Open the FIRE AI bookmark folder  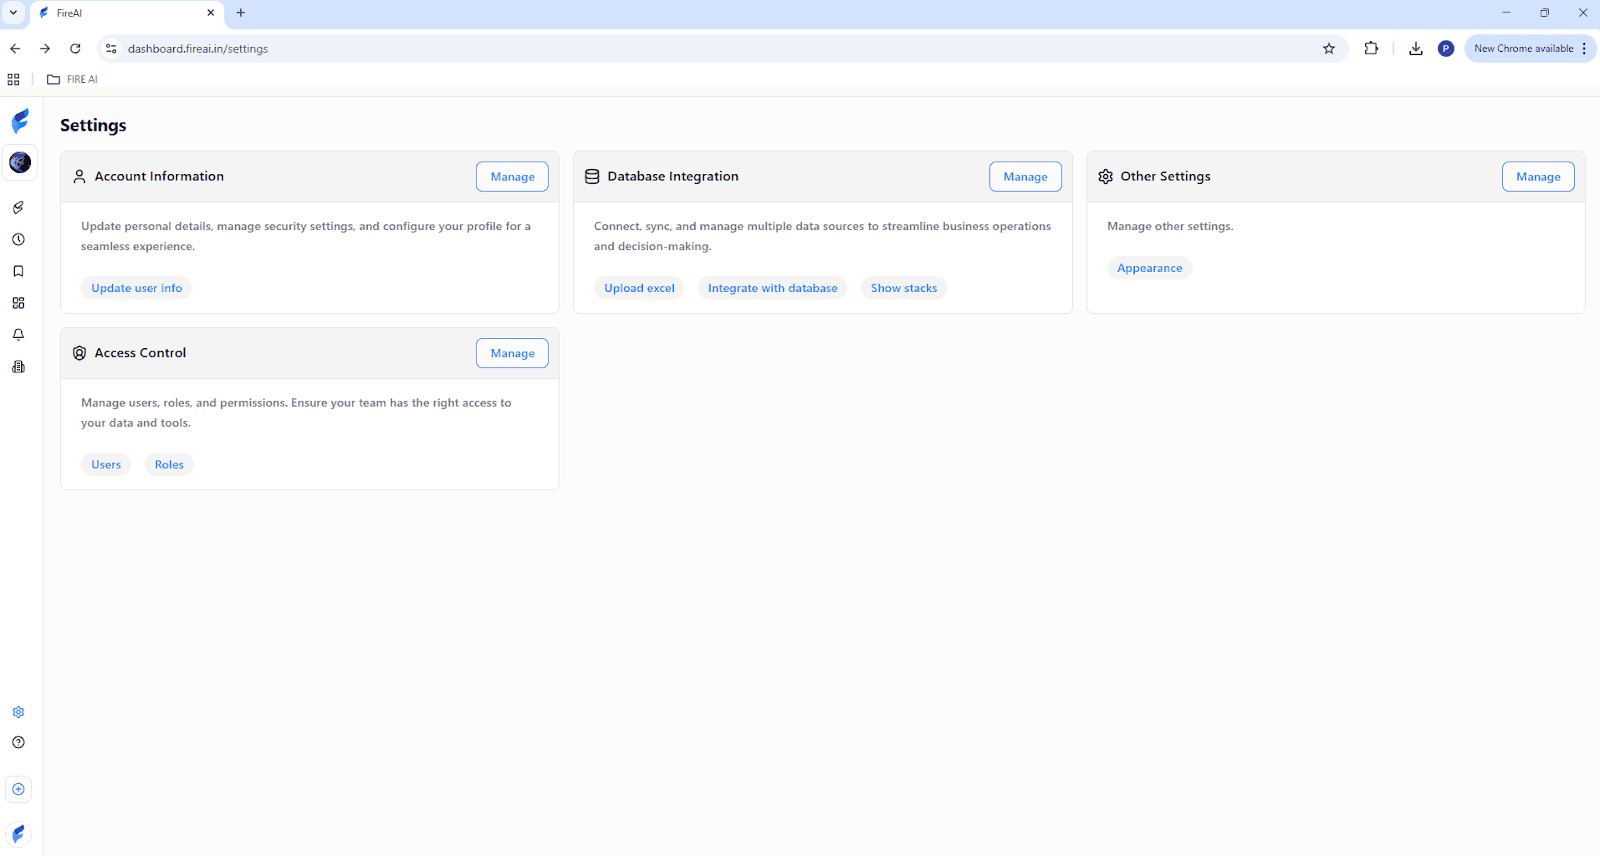coord(73,80)
